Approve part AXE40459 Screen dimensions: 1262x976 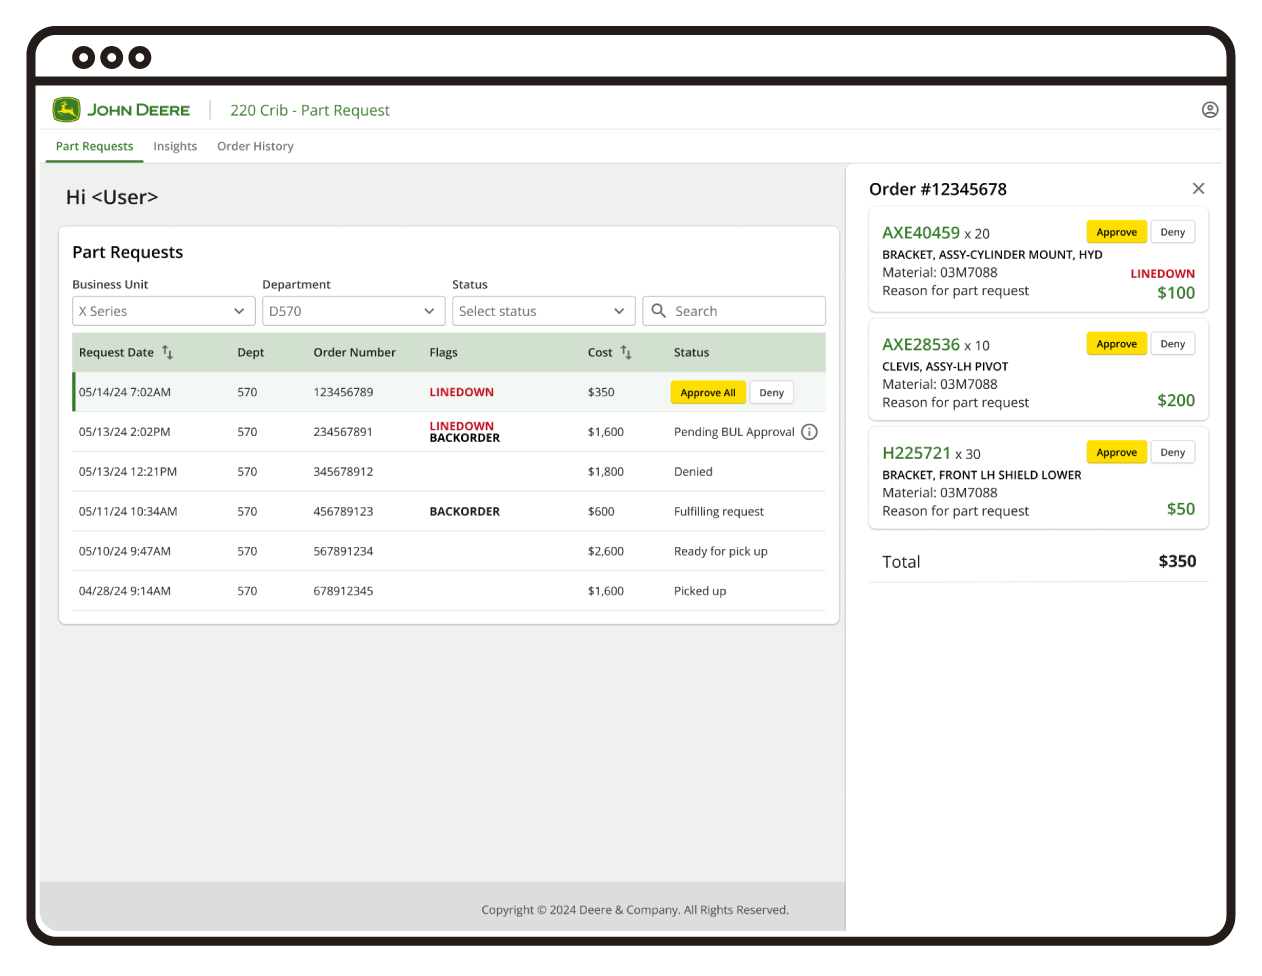1116,232
